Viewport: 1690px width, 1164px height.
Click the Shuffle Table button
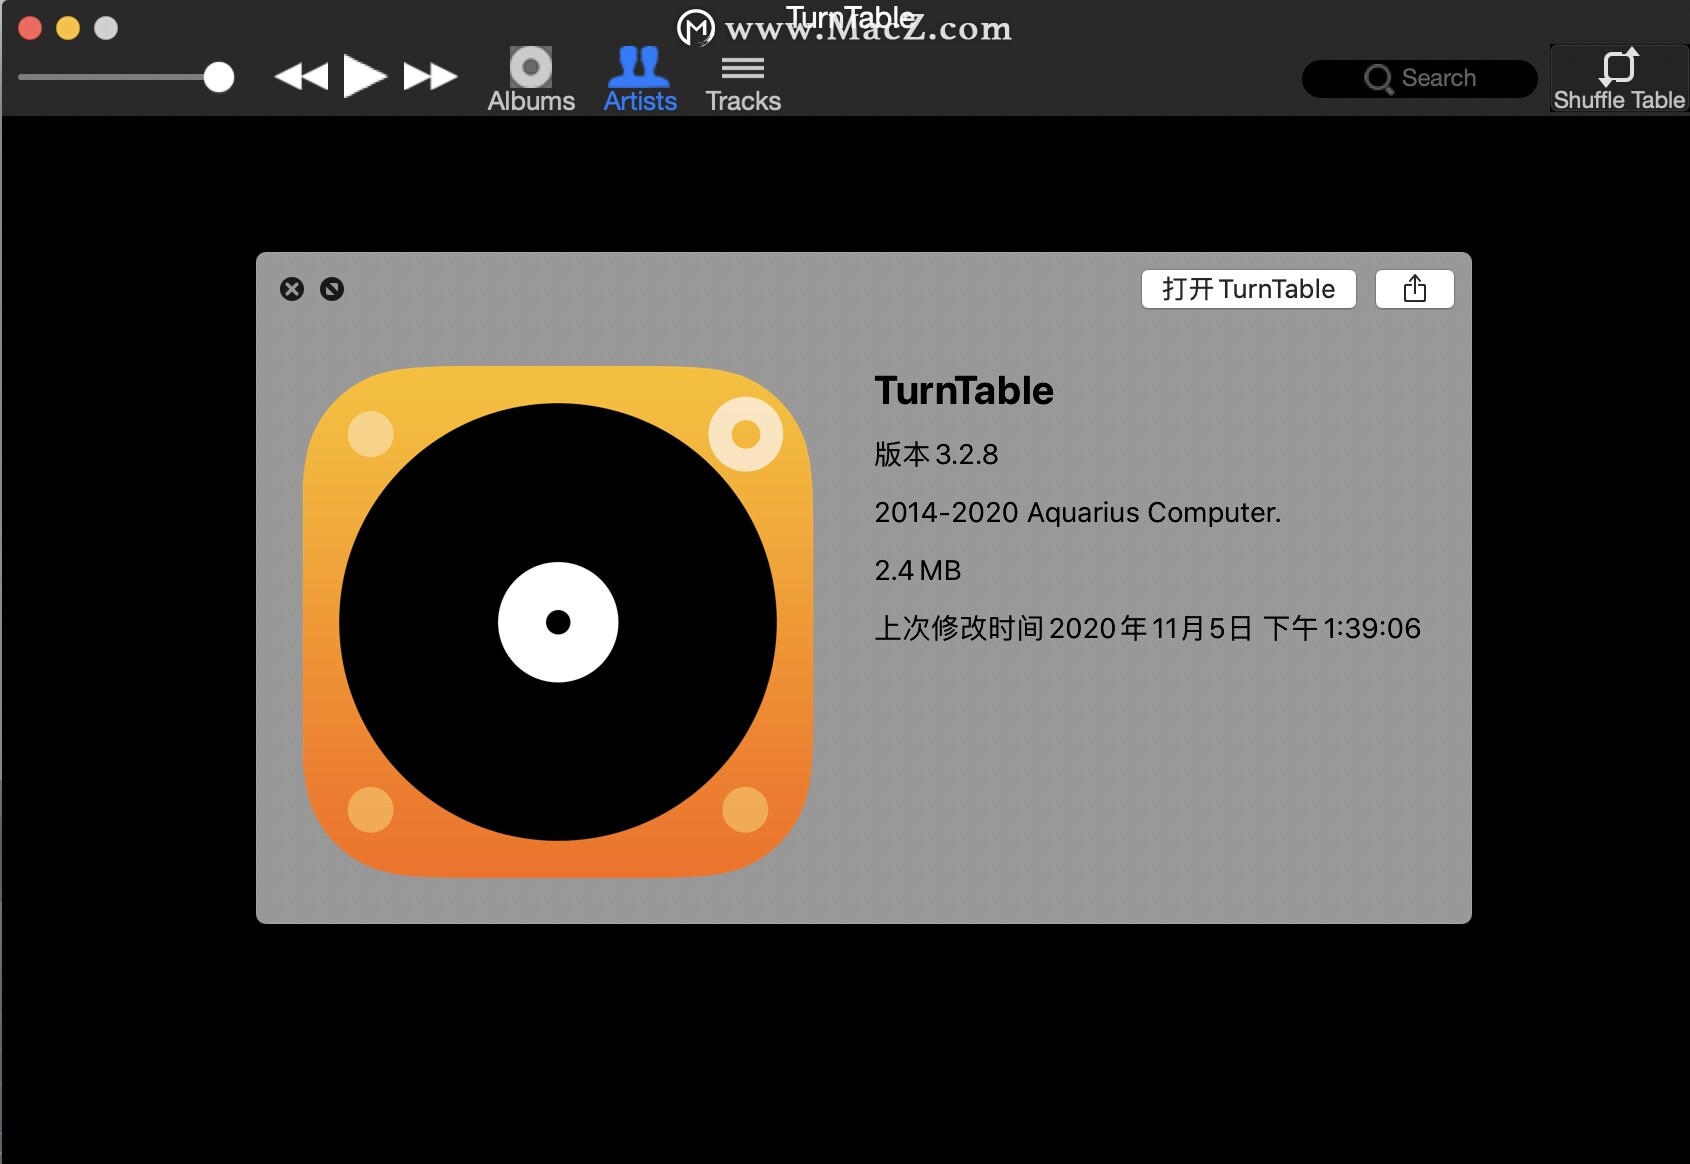[x=1619, y=78]
